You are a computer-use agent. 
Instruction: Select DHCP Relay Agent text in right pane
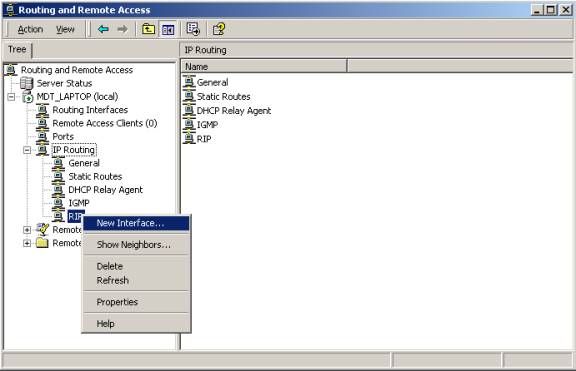pos(234,111)
